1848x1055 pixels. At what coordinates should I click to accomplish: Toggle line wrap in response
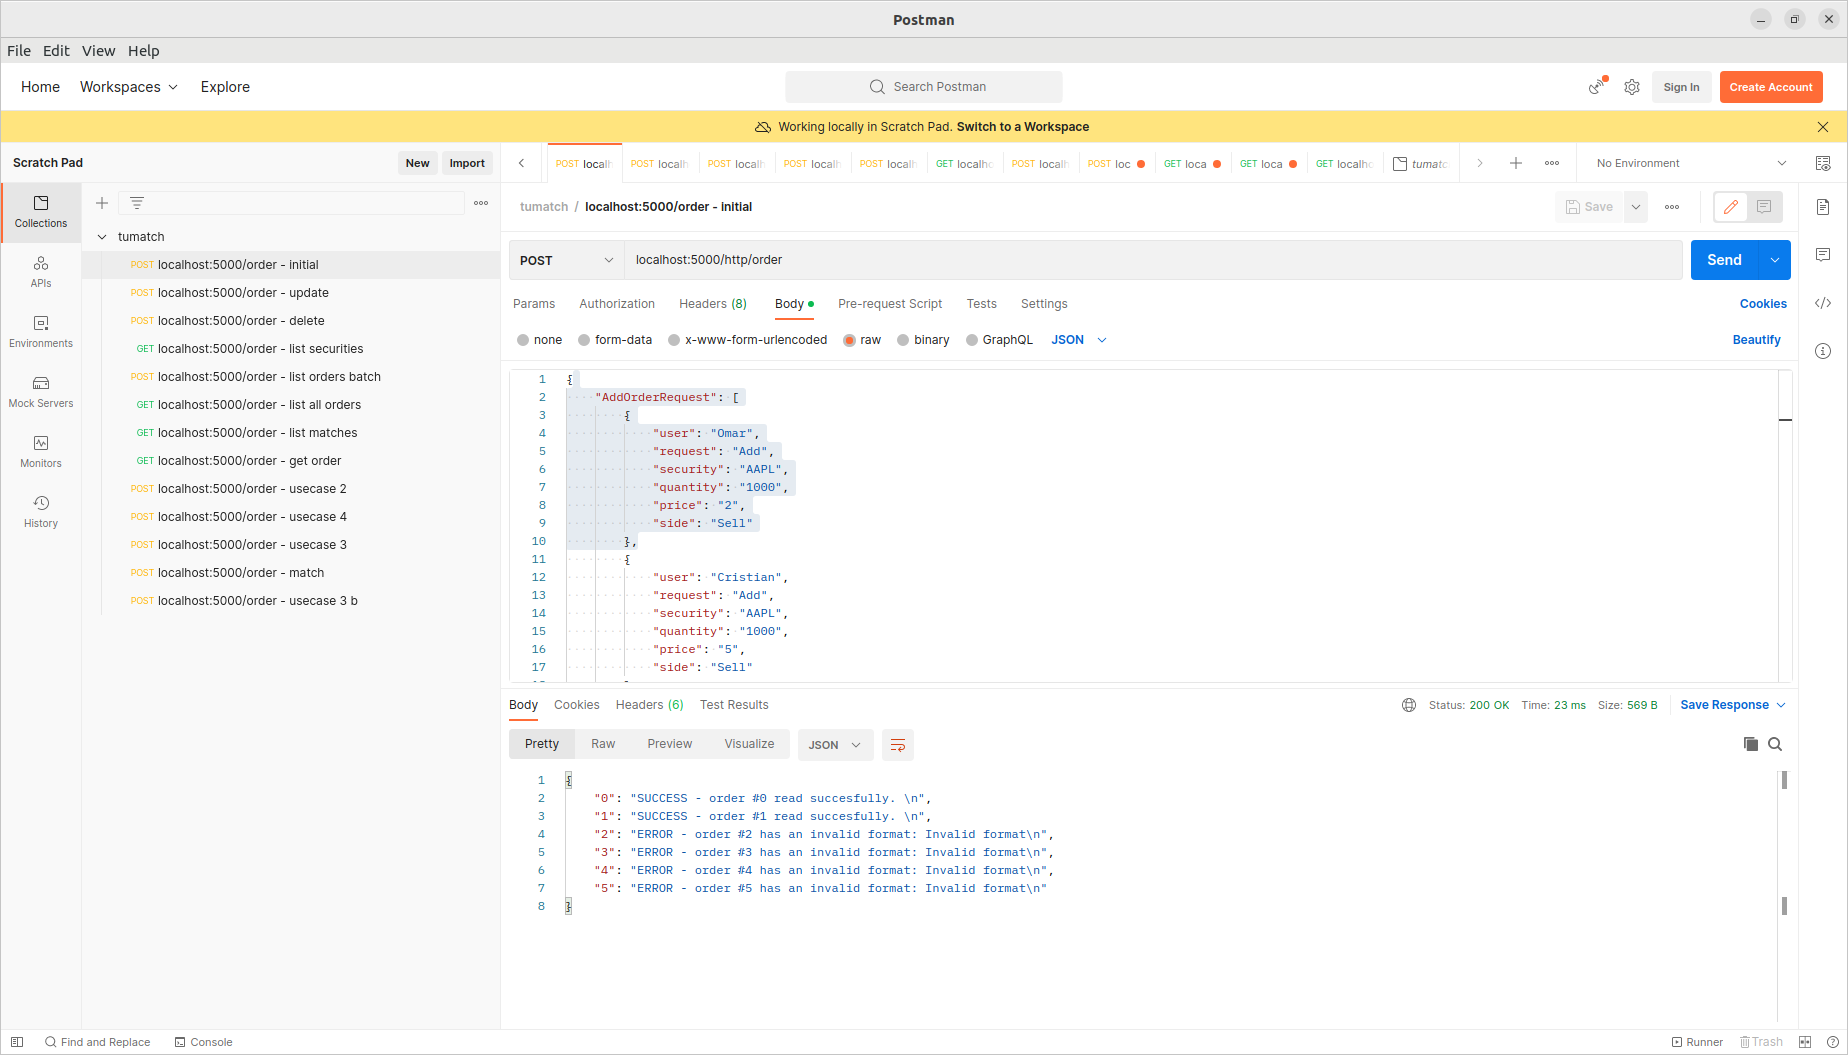[898, 745]
